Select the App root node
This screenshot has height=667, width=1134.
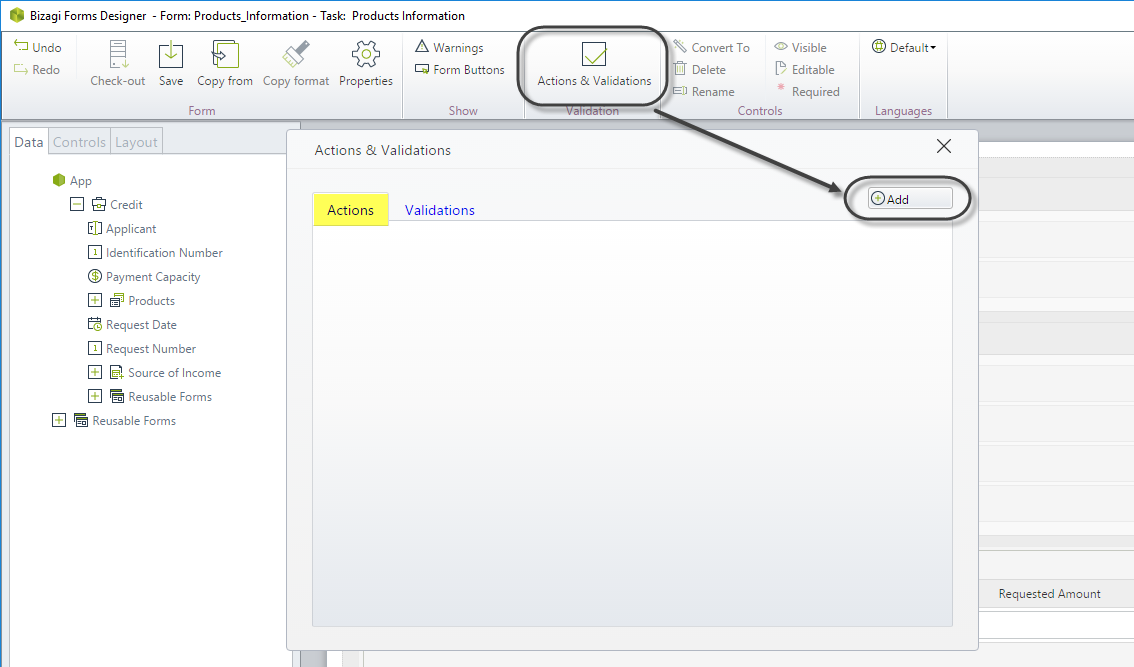pos(81,181)
